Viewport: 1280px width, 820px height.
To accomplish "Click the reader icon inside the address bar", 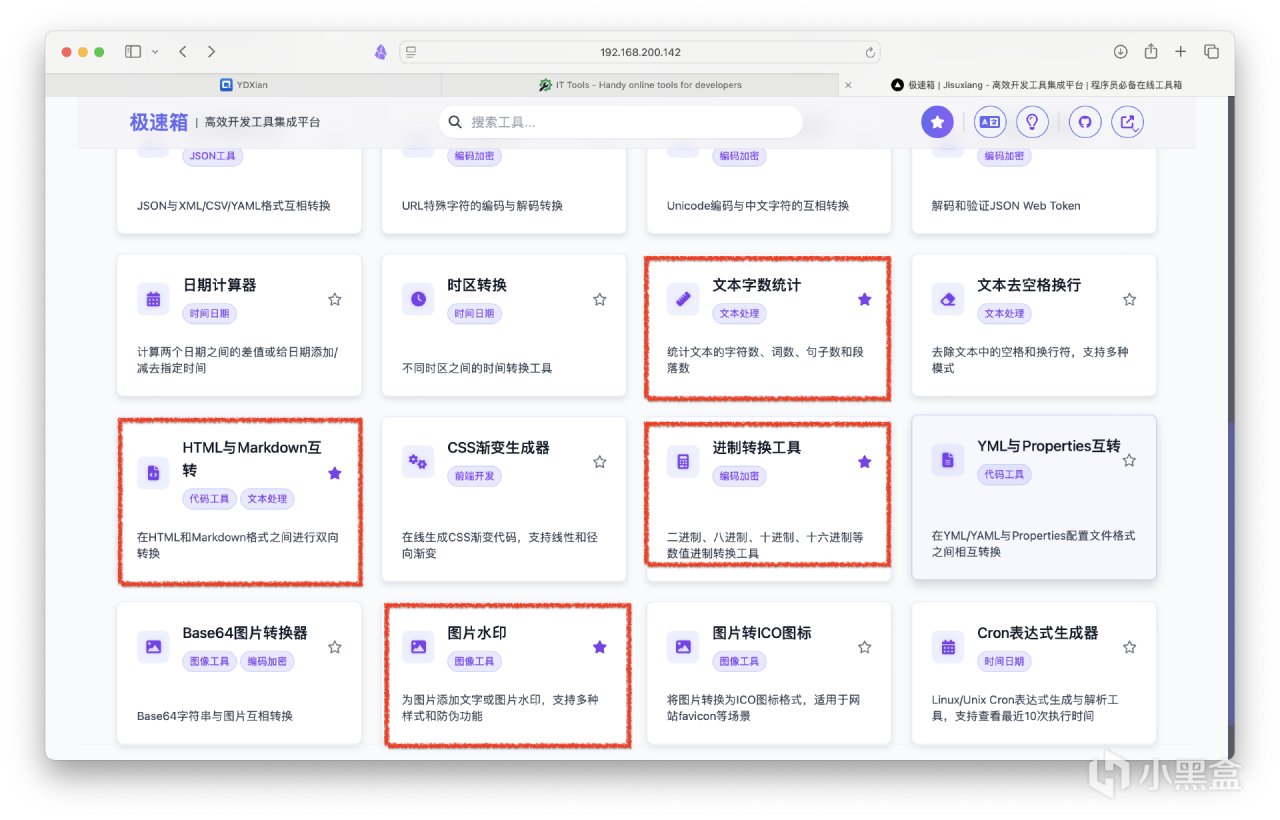I will click(412, 52).
